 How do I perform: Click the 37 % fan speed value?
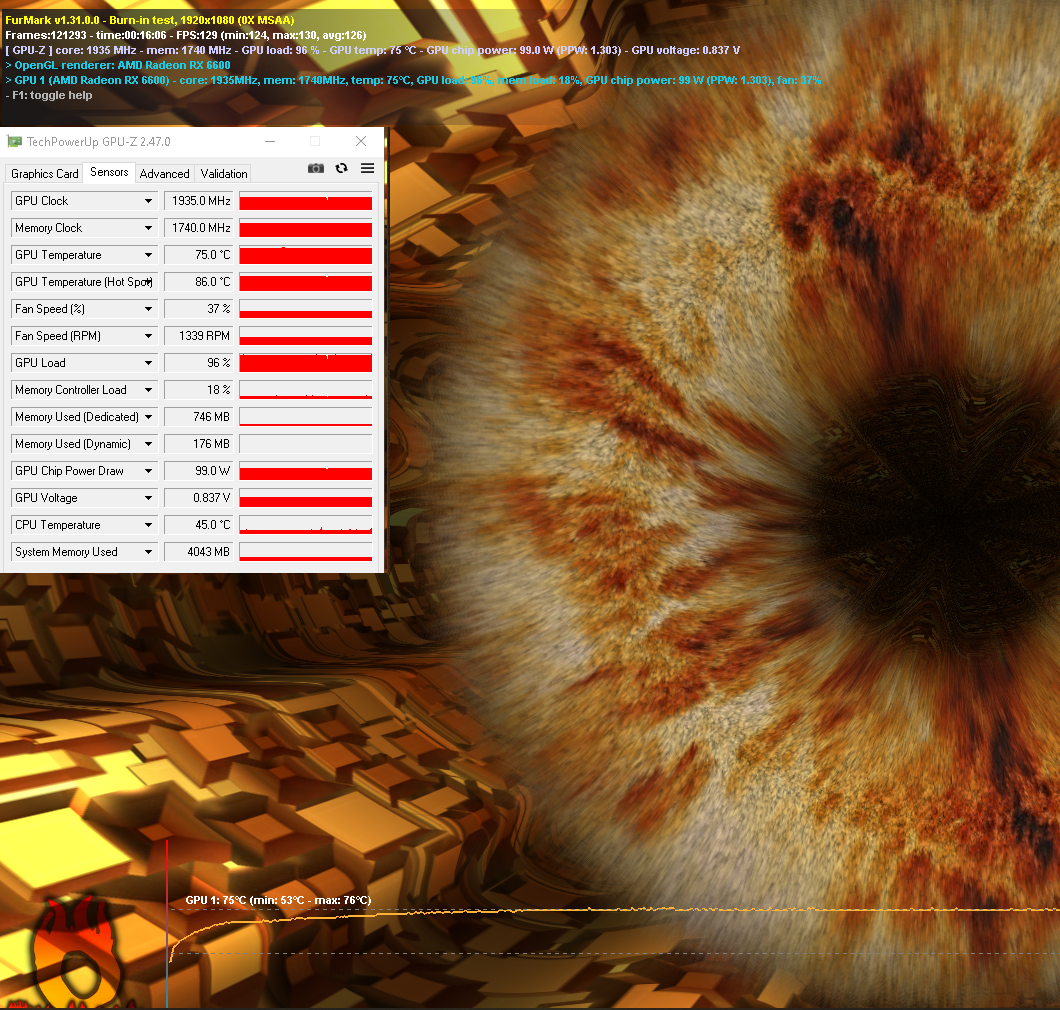pyautogui.click(x=199, y=309)
